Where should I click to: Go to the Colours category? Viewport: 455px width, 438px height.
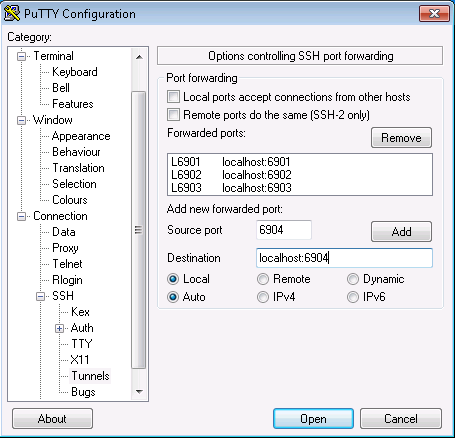coord(70,200)
